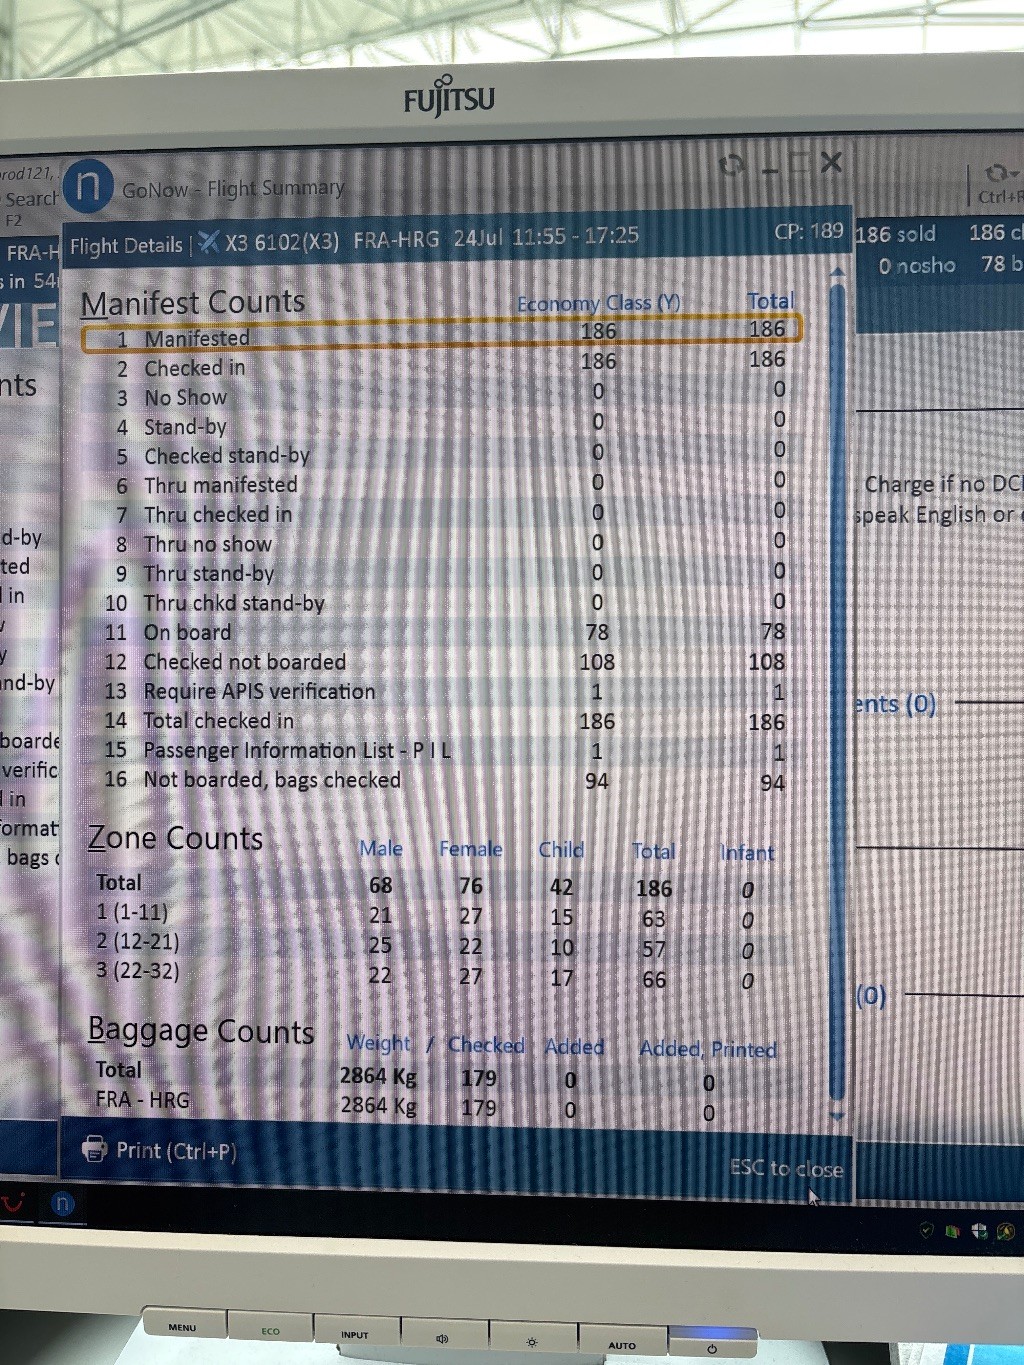1024x1365 pixels.
Task: Close the Flight Summary window
Action: click(x=831, y=163)
